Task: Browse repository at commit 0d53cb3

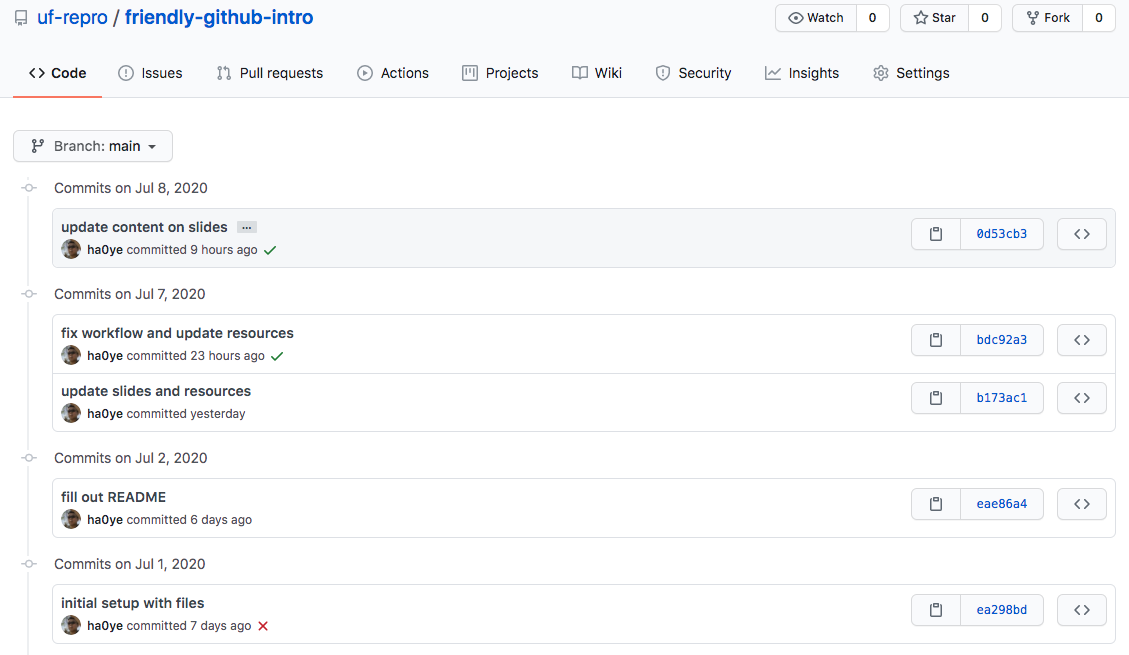Action: pos(1081,234)
